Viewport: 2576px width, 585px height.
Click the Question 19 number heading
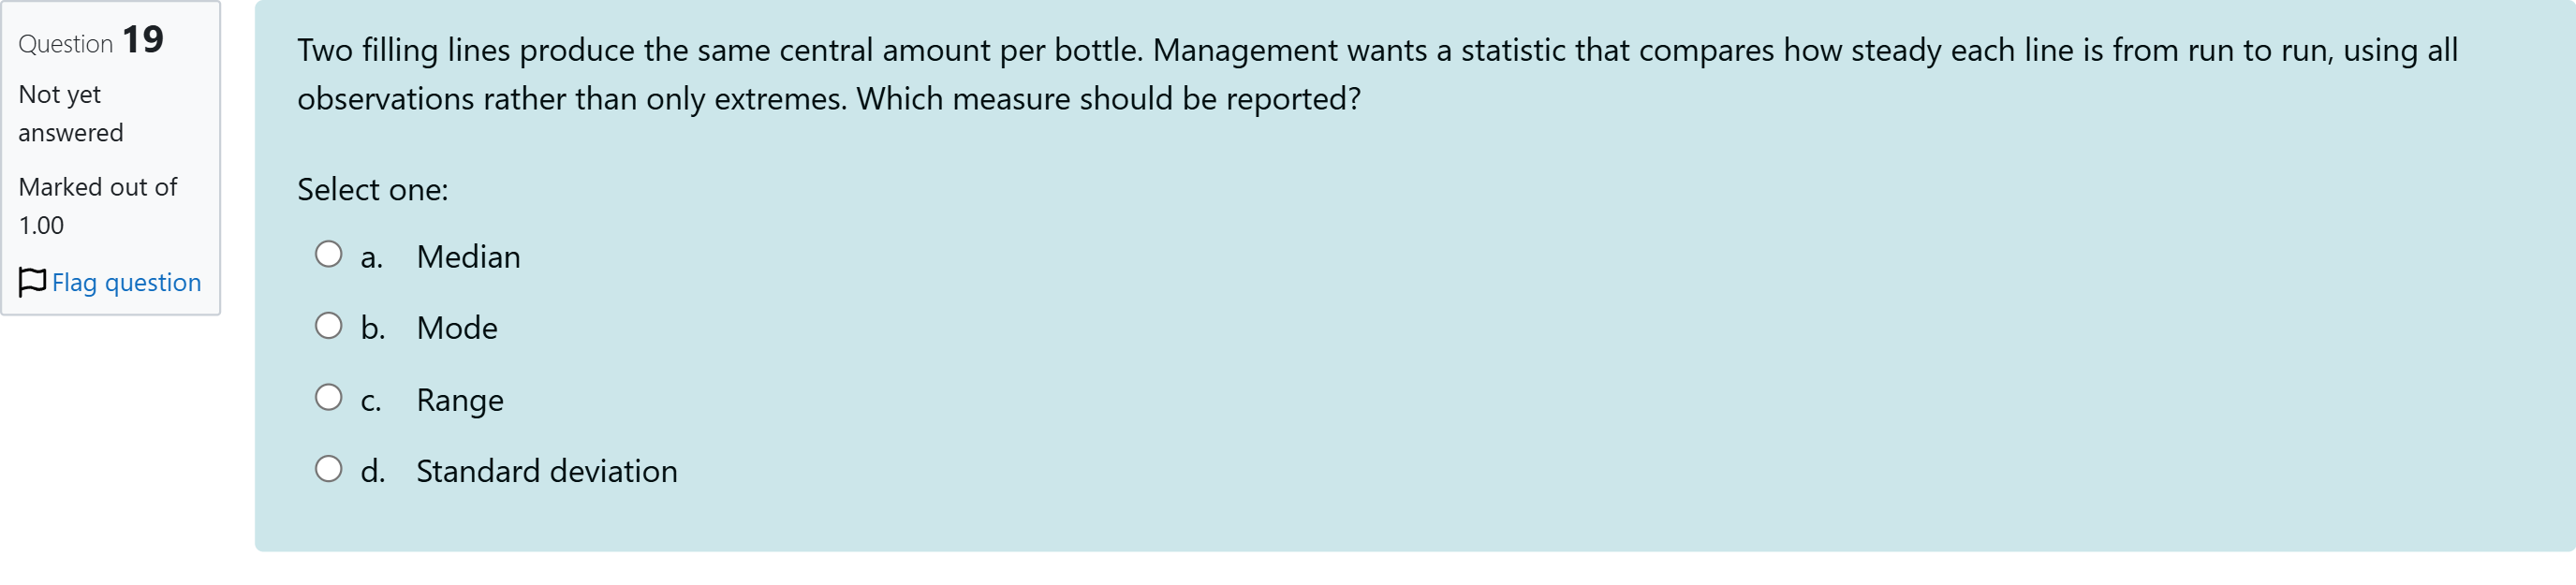pyautogui.click(x=91, y=41)
